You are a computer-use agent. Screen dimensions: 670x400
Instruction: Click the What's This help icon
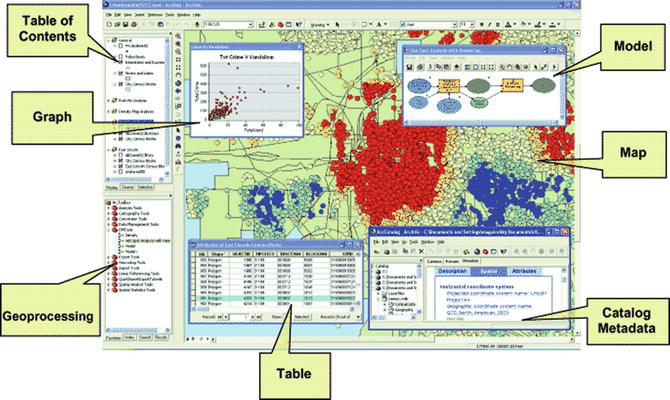(299, 24)
